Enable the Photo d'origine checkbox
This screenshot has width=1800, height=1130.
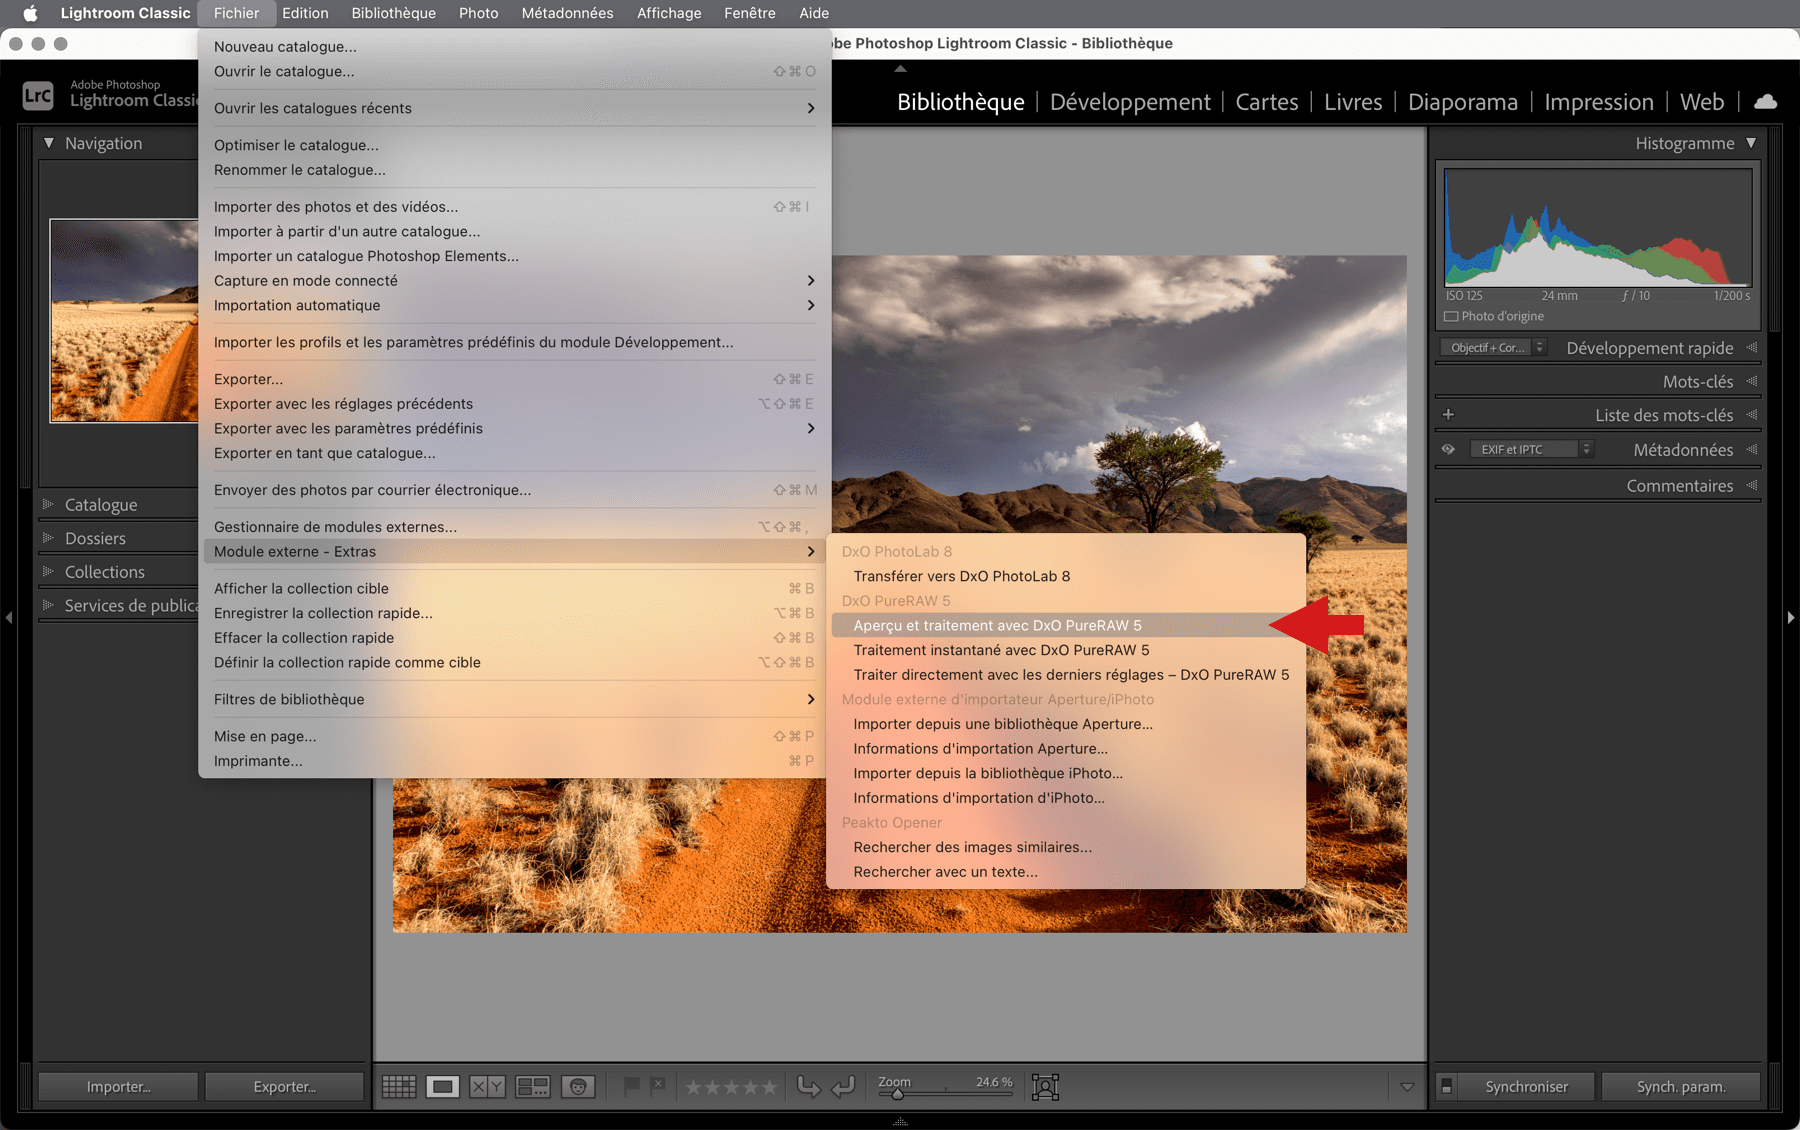[1451, 316]
